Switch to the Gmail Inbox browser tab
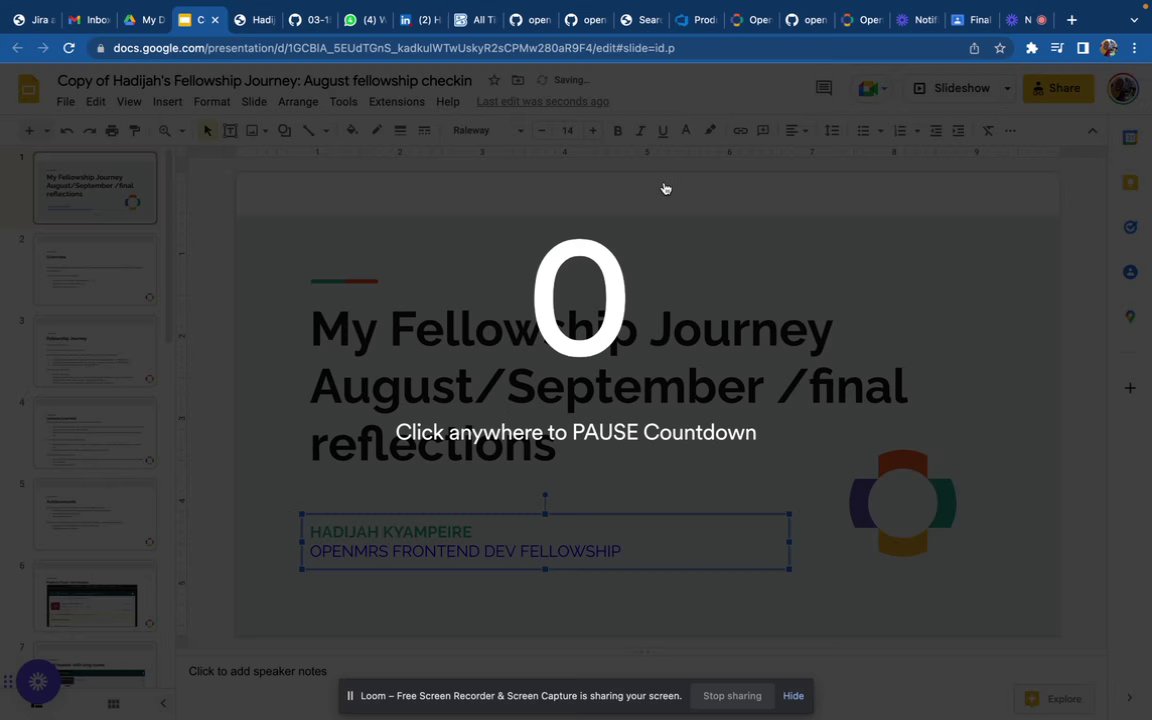 [x=89, y=20]
